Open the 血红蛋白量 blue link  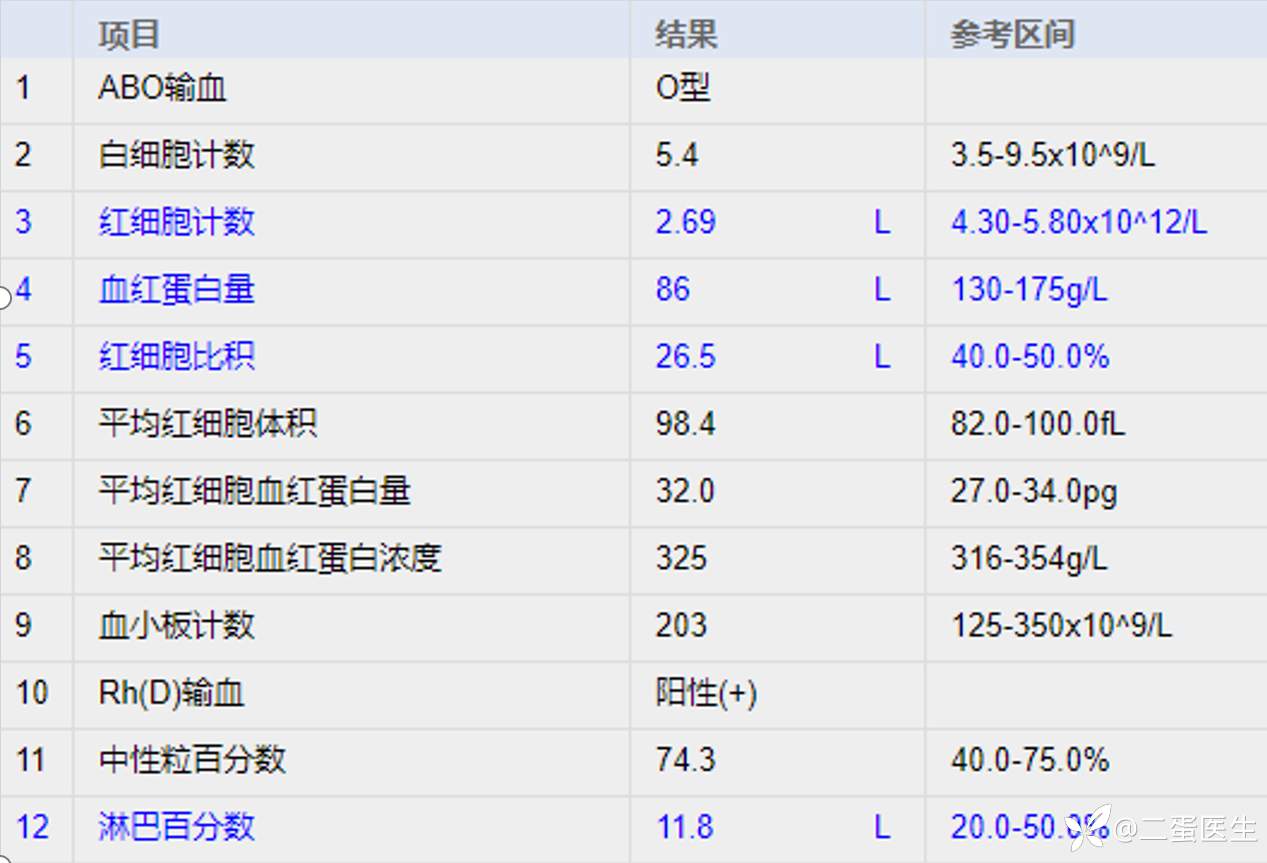pos(176,289)
